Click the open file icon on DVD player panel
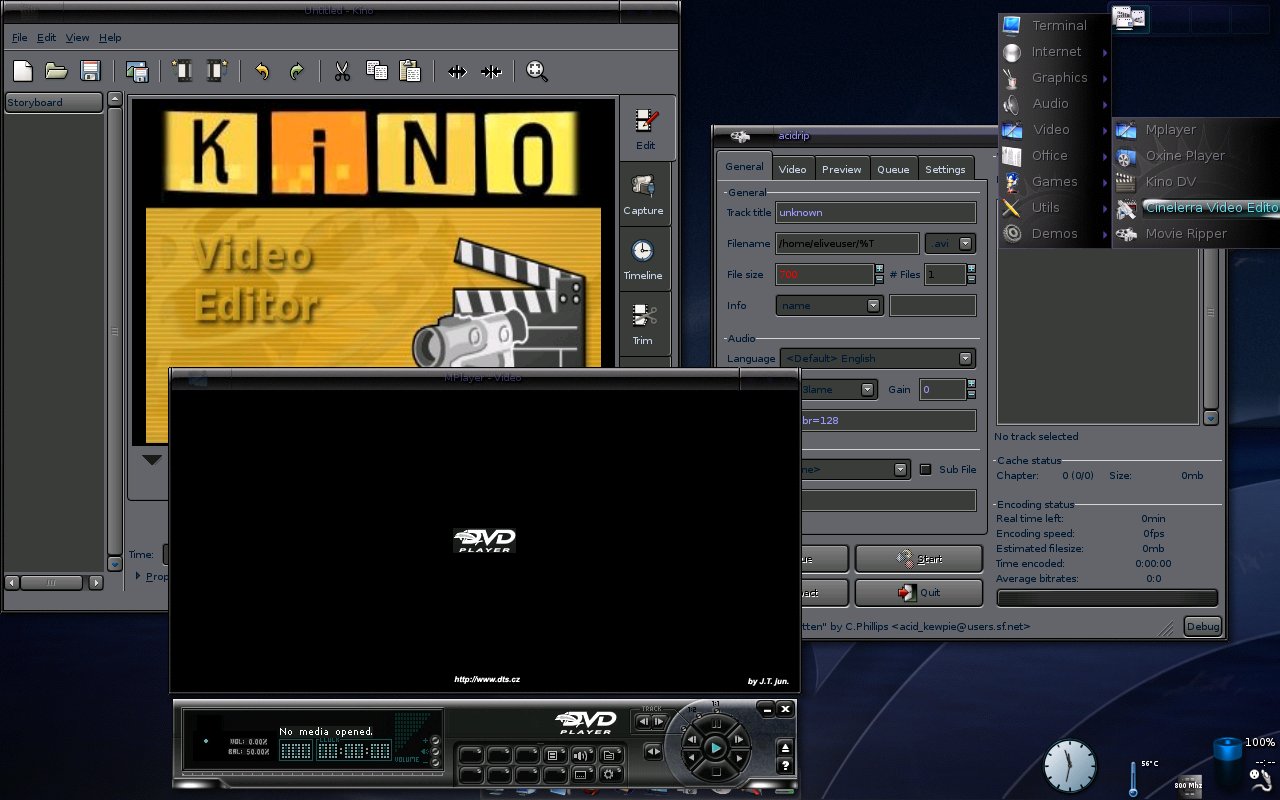 pyautogui.click(x=609, y=755)
